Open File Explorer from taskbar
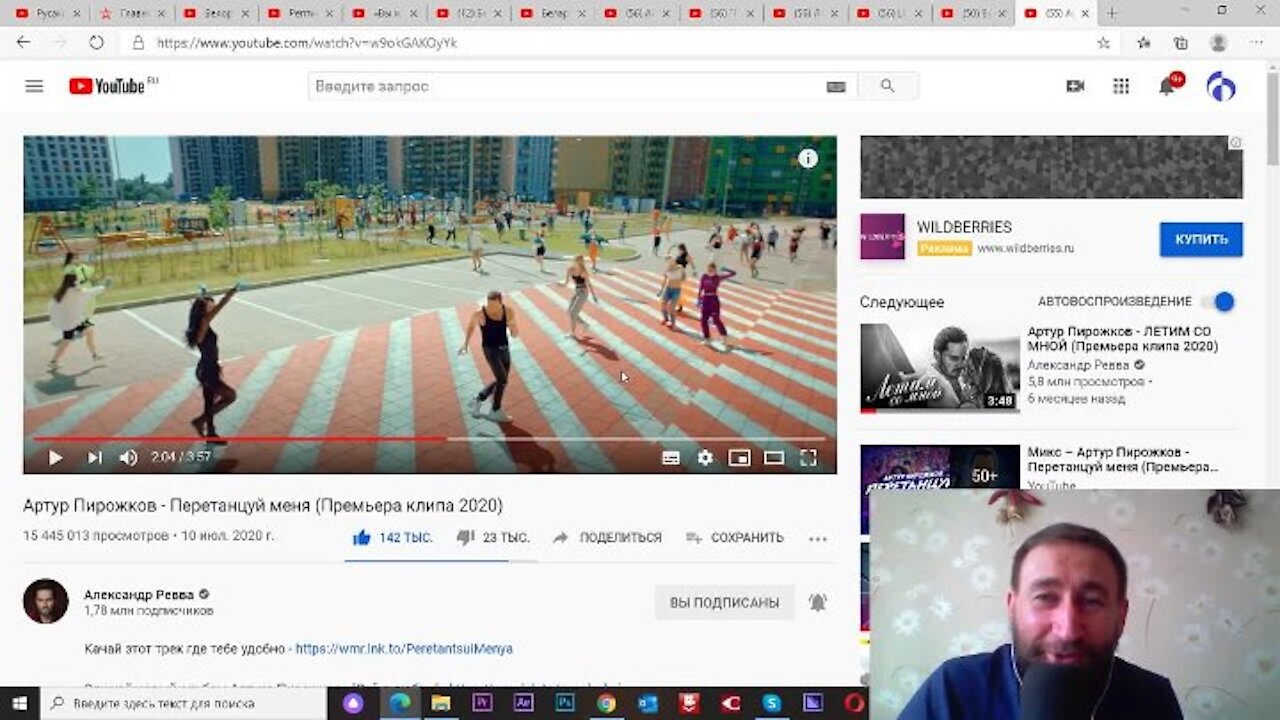1280x720 pixels. [x=441, y=703]
